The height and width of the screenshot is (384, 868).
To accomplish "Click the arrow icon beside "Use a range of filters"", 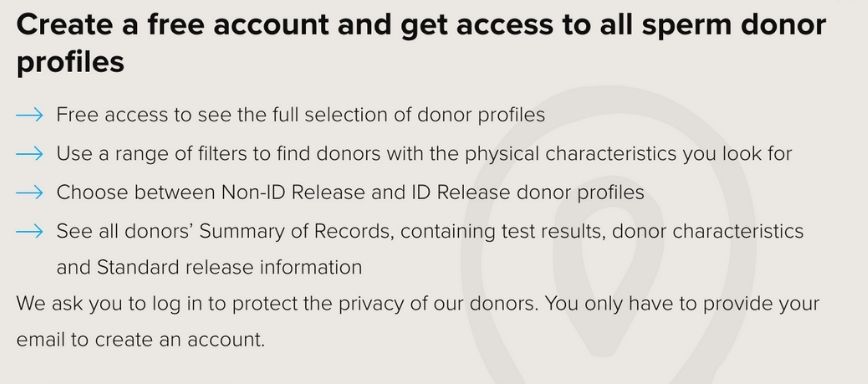I will coord(29,154).
